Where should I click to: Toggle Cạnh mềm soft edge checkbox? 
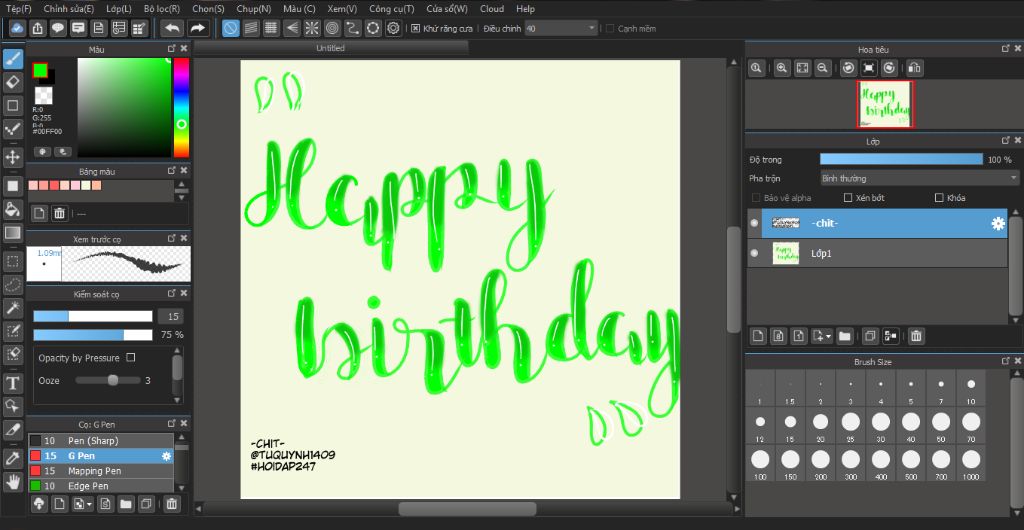click(610, 29)
